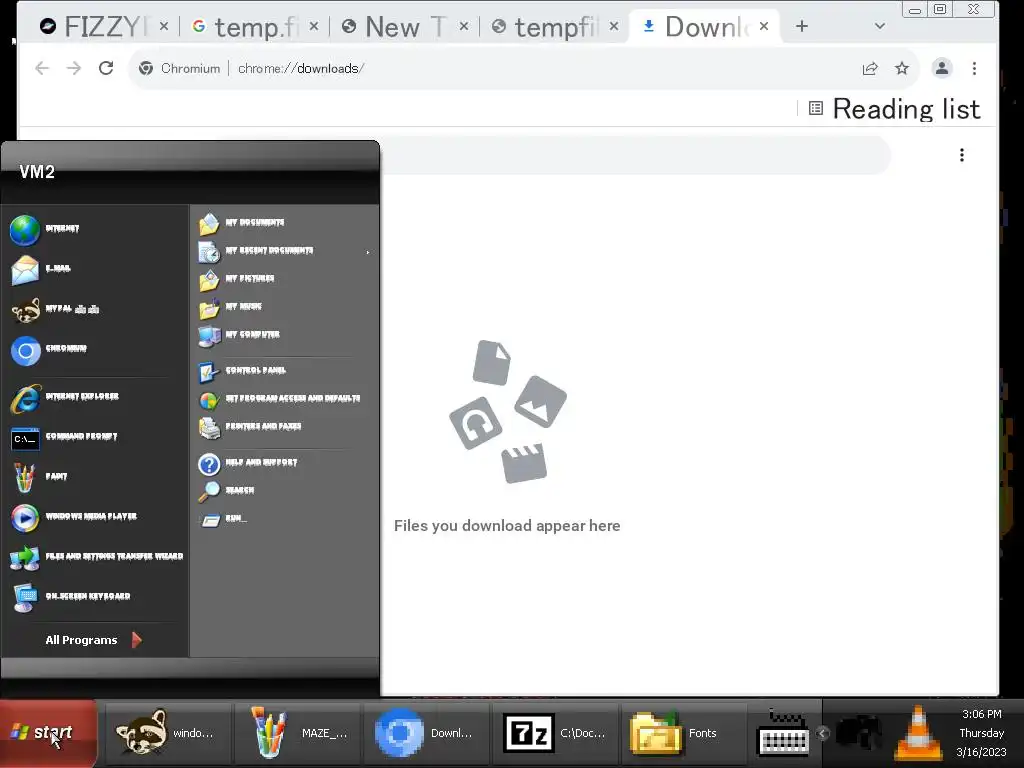Viewport: 1024px width, 768px height.
Task: Expand My Recent Documents submenu
Action: coord(285,251)
